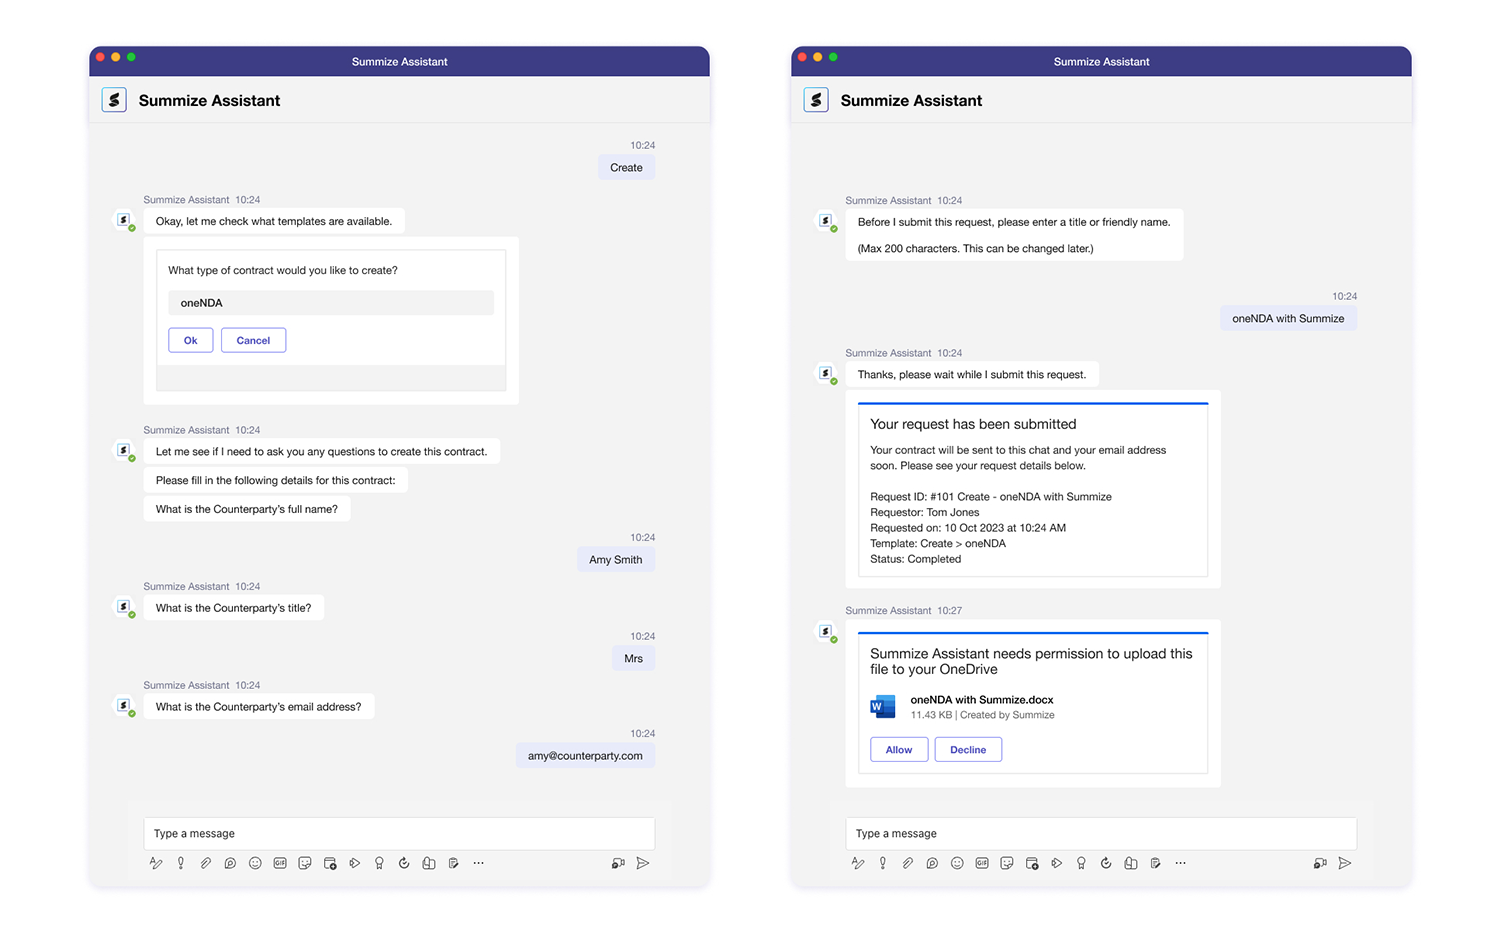1500x937 pixels.
Task: Click the clipboard icon in the right window
Action: pyautogui.click(x=1156, y=863)
